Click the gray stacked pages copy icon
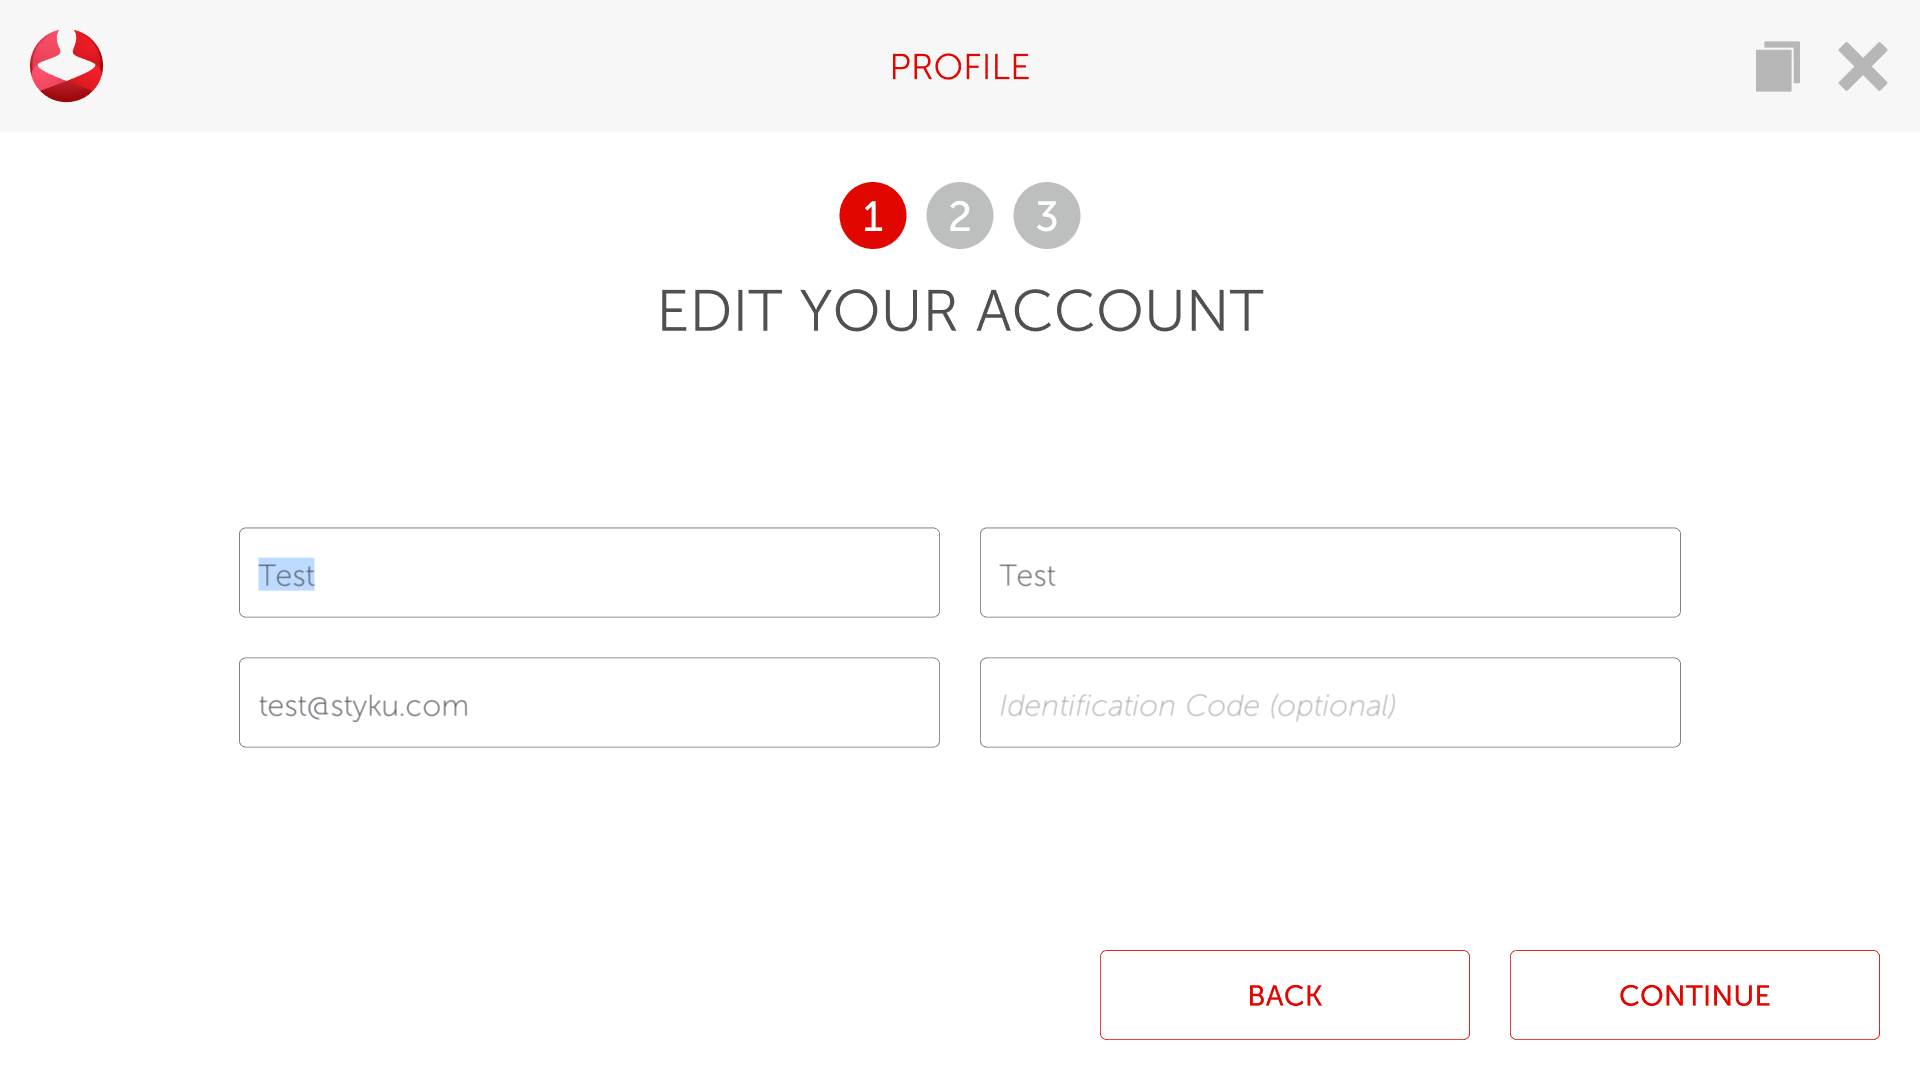The image size is (1920, 1080). (x=1777, y=67)
